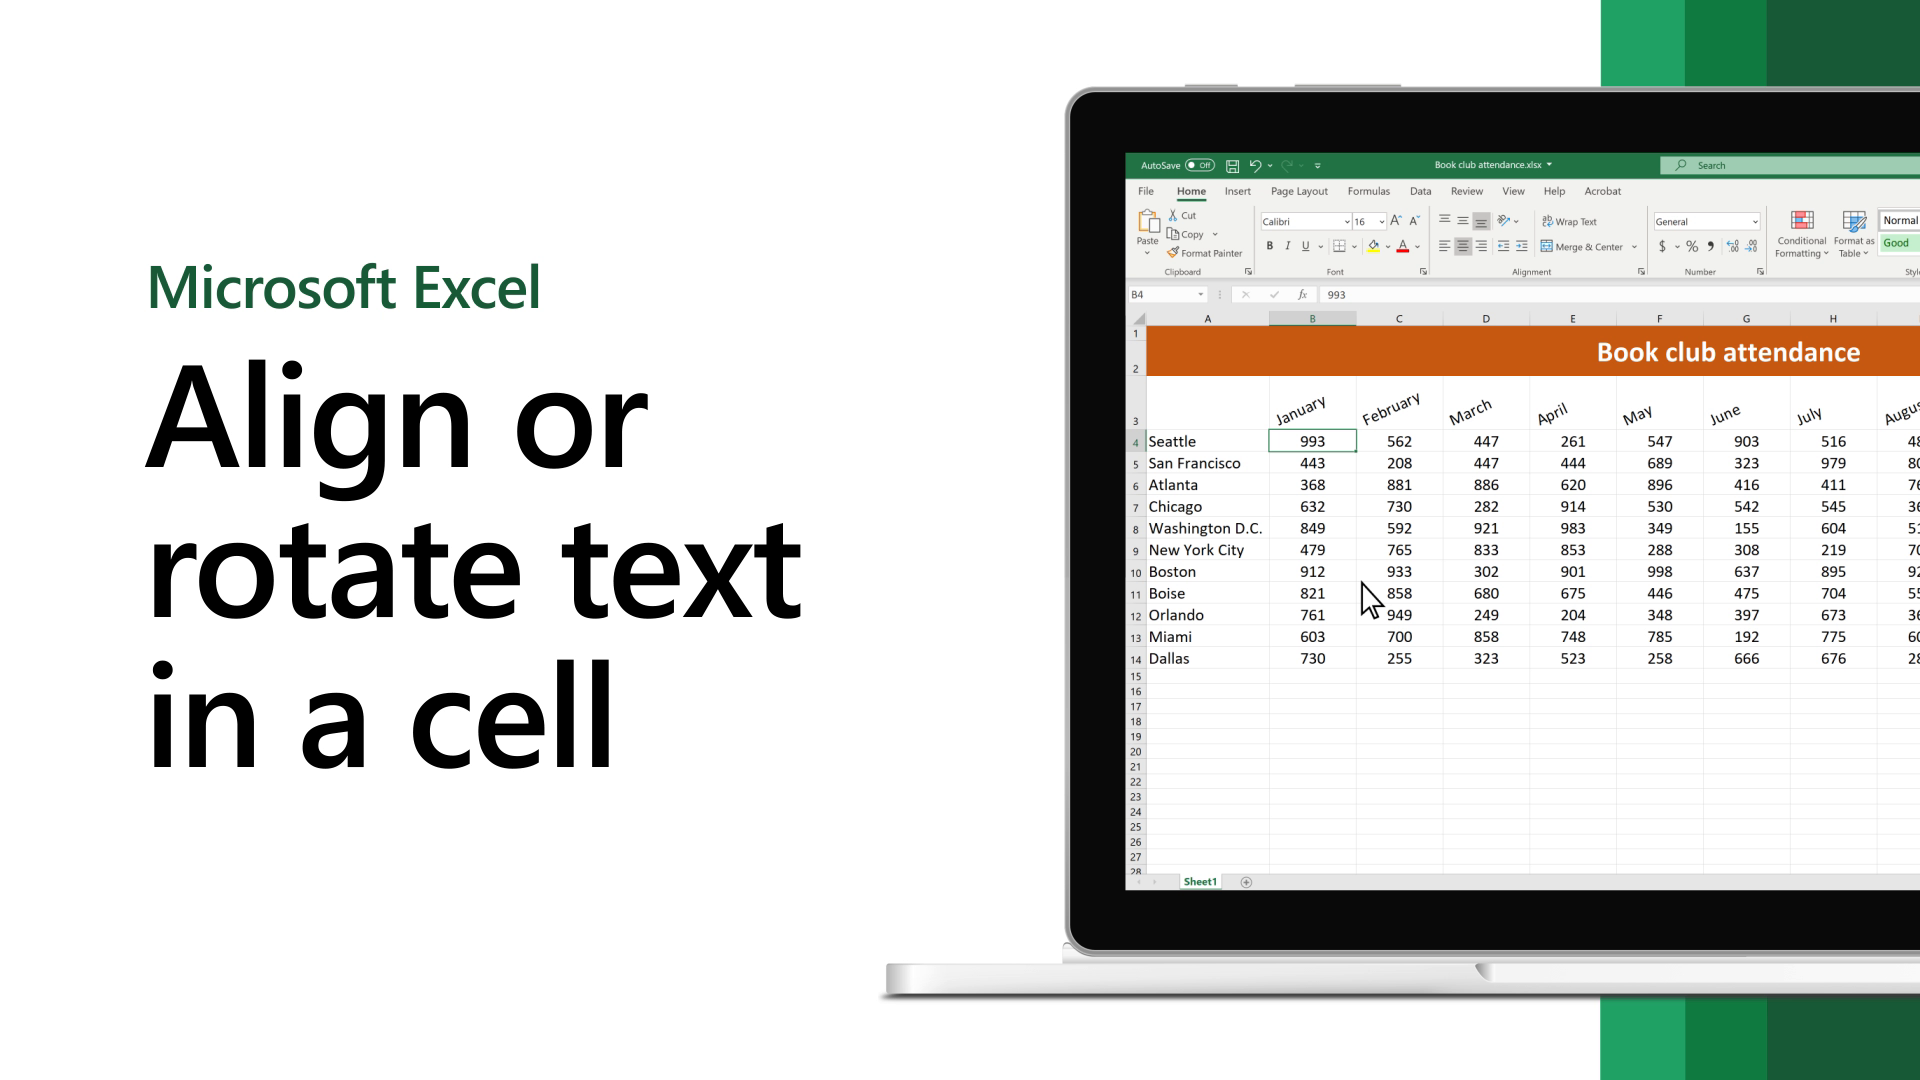Click the Borders icon in Font group
This screenshot has height=1080, width=1920.
pyautogui.click(x=1337, y=249)
